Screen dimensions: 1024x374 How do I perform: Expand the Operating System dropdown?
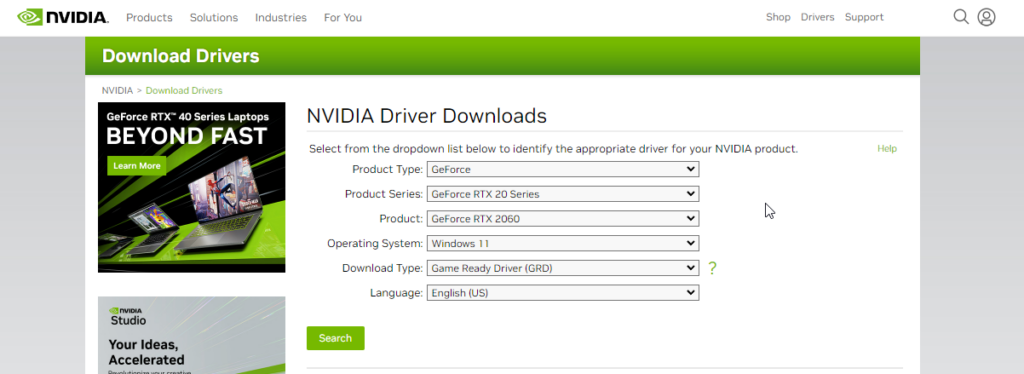pos(563,243)
